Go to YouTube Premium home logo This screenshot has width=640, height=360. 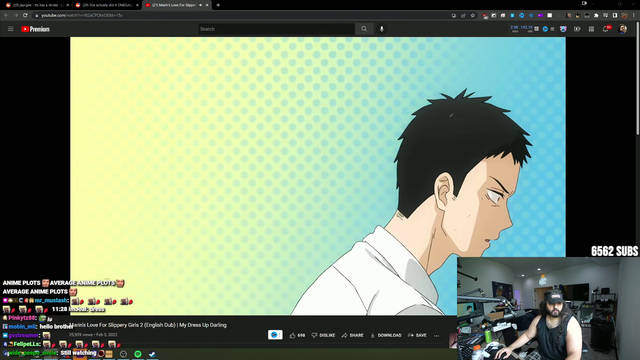pyautogui.click(x=36, y=29)
